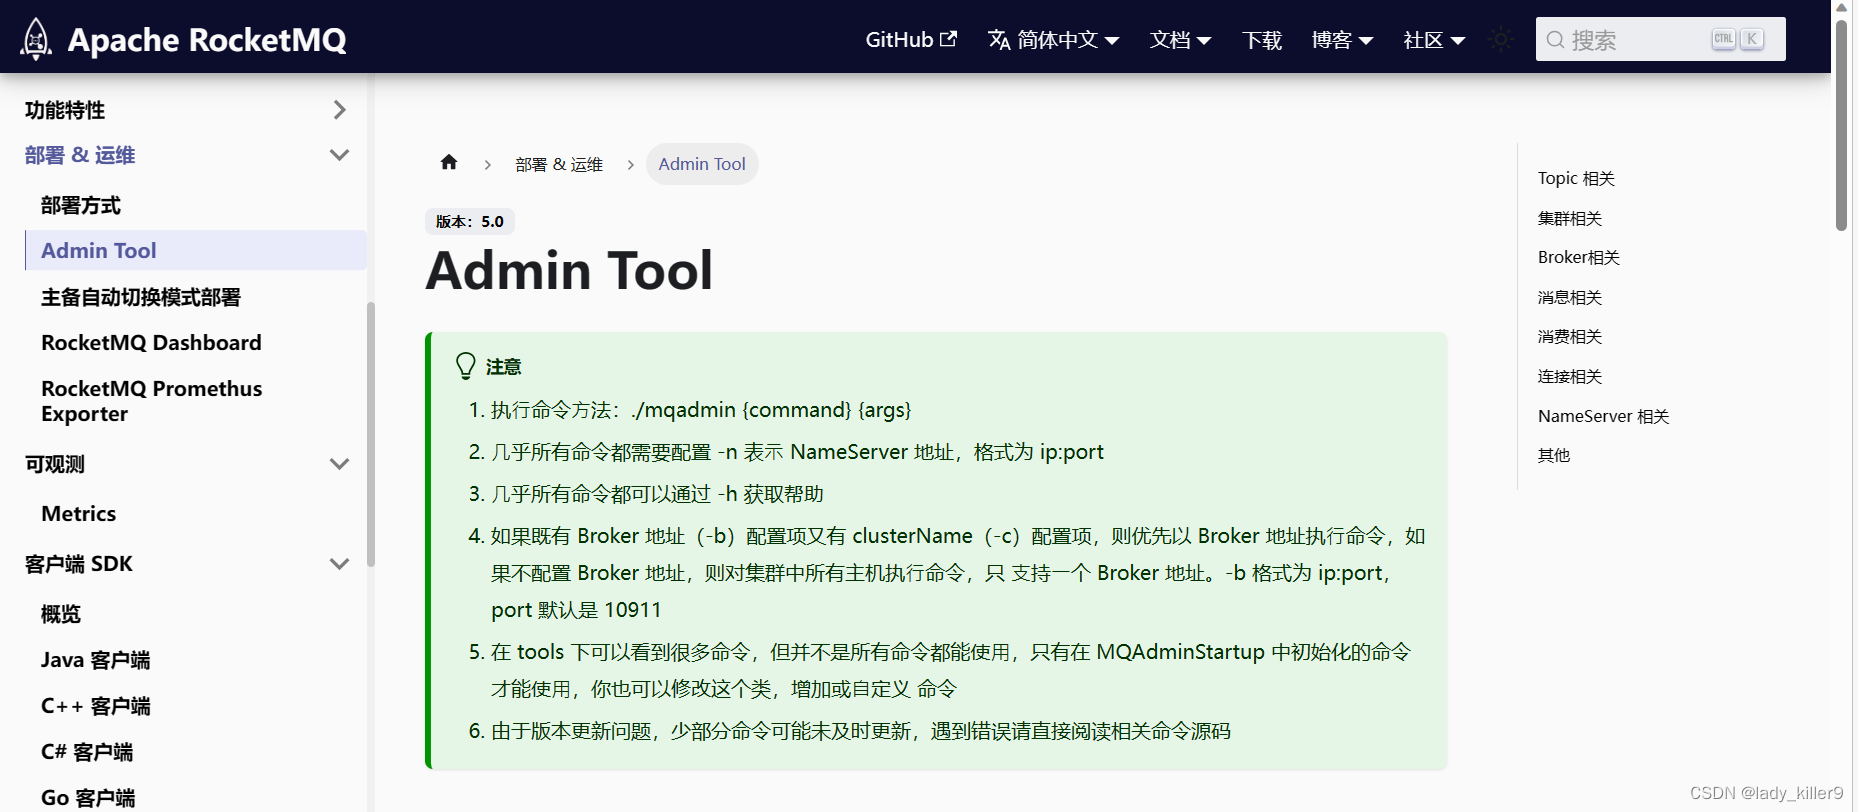The width and height of the screenshot is (1858, 812).
Task: Select Admin Tool in the sidebar
Action: 196,250
